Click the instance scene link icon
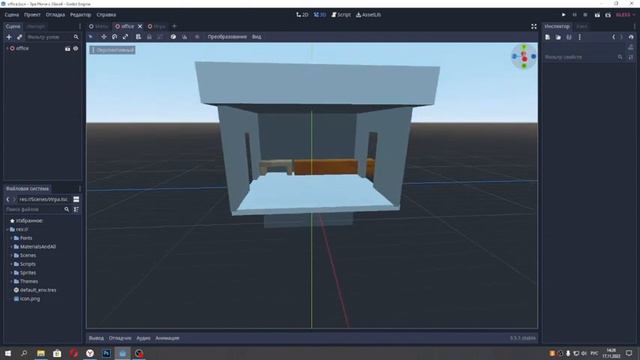 (x=19, y=37)
